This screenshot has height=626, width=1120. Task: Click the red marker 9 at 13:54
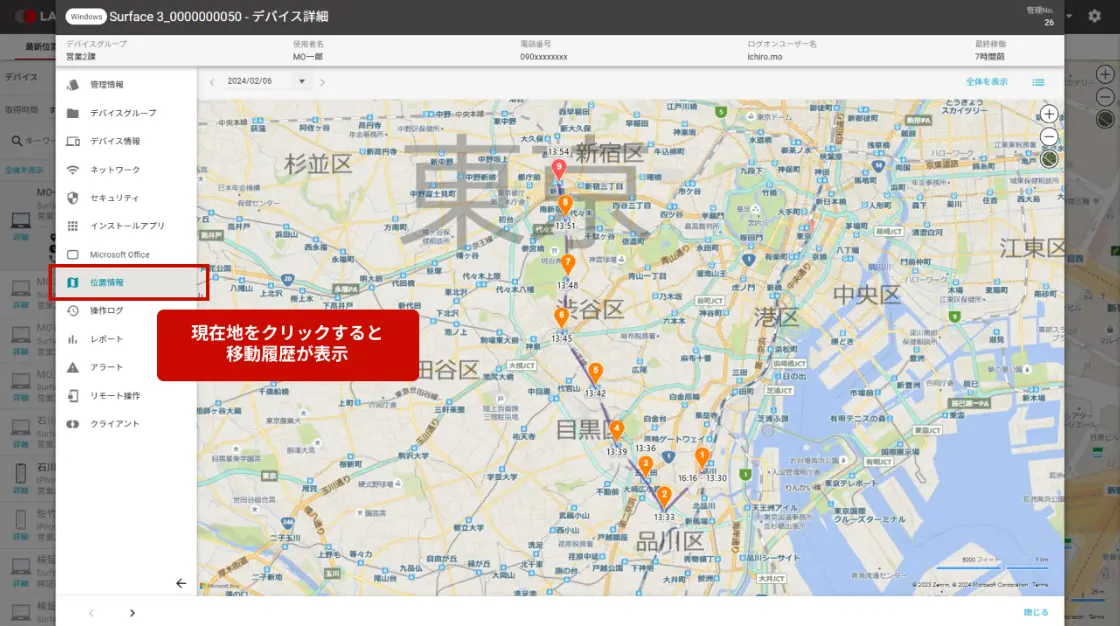pos(559,169)
